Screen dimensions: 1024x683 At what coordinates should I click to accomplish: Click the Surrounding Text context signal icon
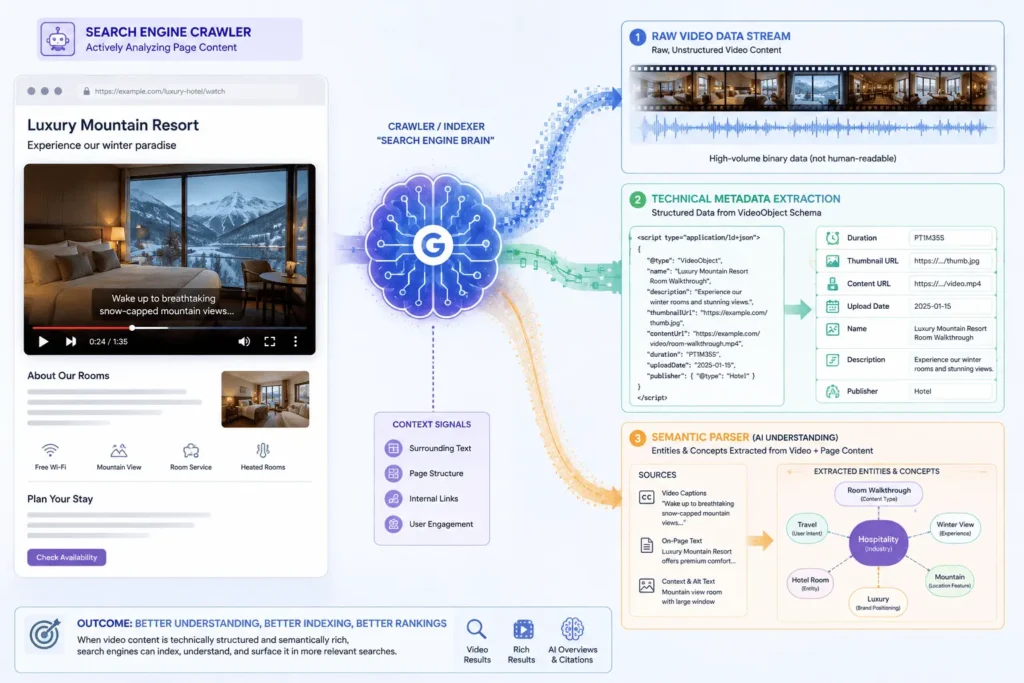coord(393,448)
